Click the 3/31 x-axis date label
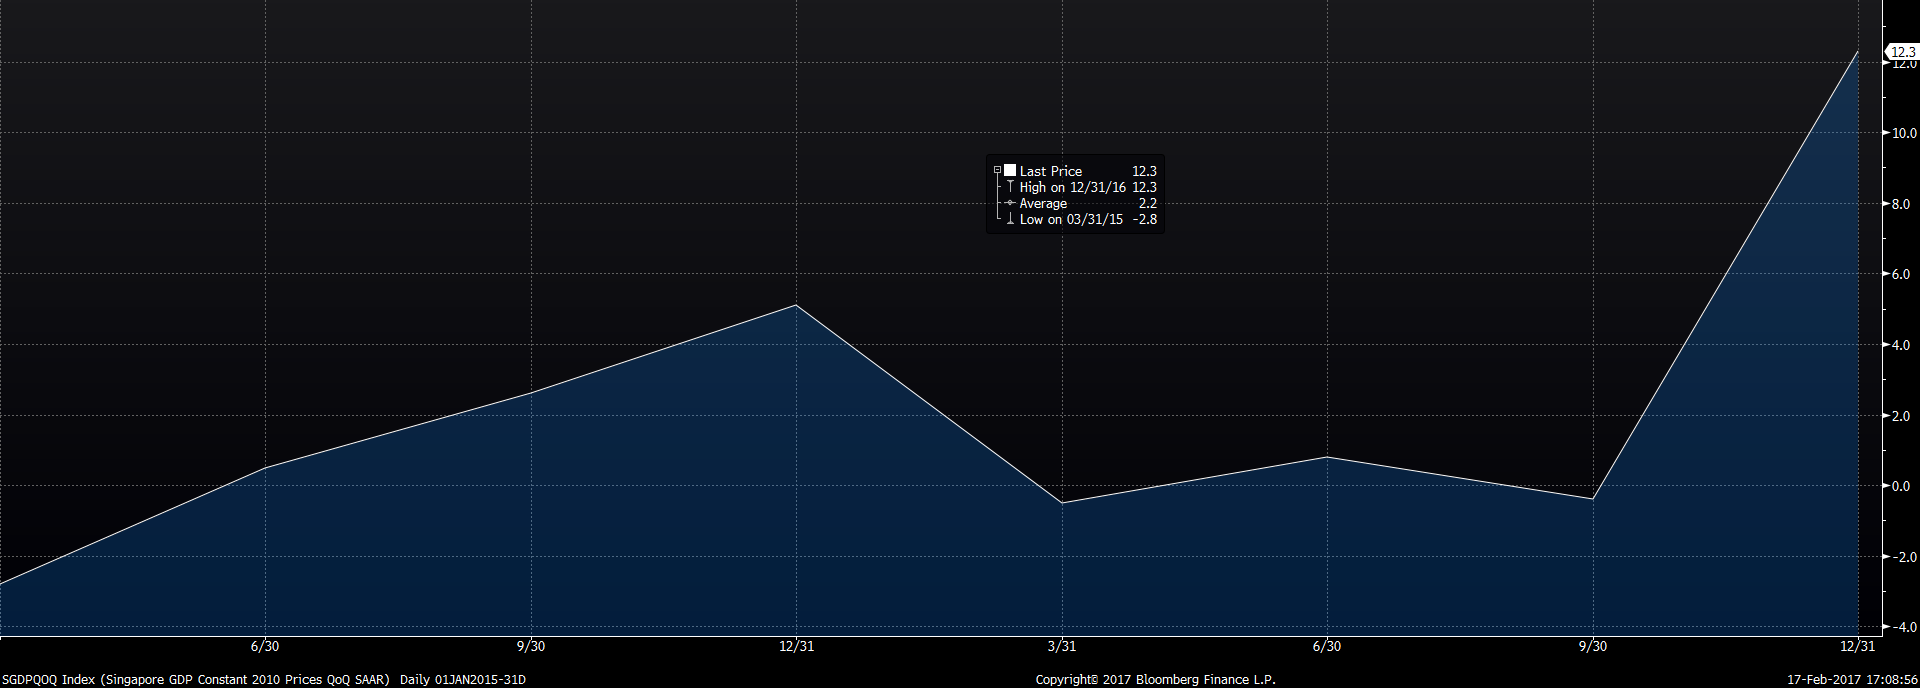 tap(1062, 646)
